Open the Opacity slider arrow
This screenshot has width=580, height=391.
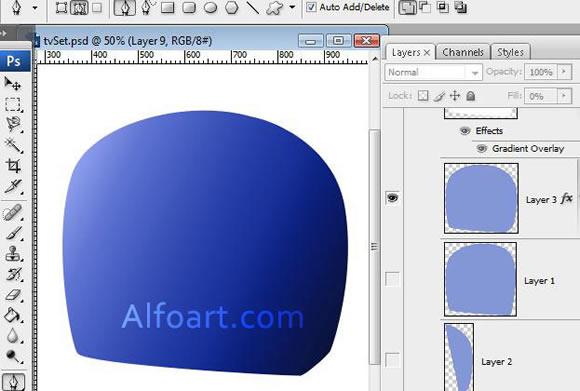pos(564,71)
